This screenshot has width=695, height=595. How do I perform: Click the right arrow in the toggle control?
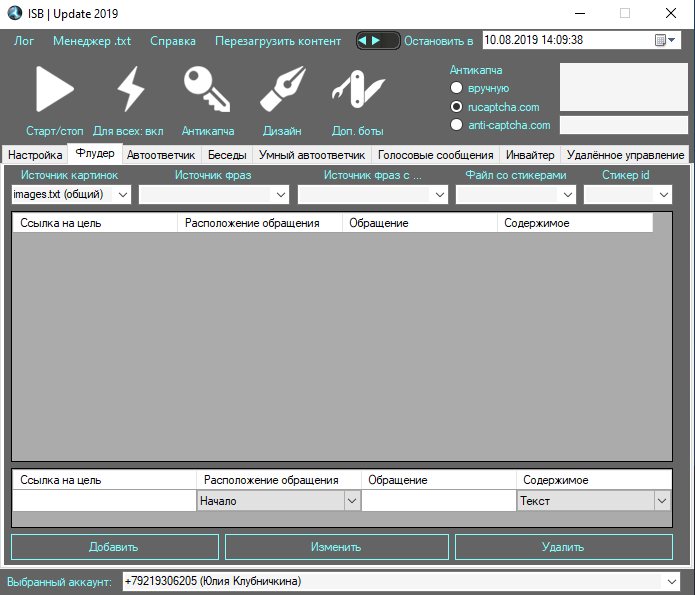375,41
